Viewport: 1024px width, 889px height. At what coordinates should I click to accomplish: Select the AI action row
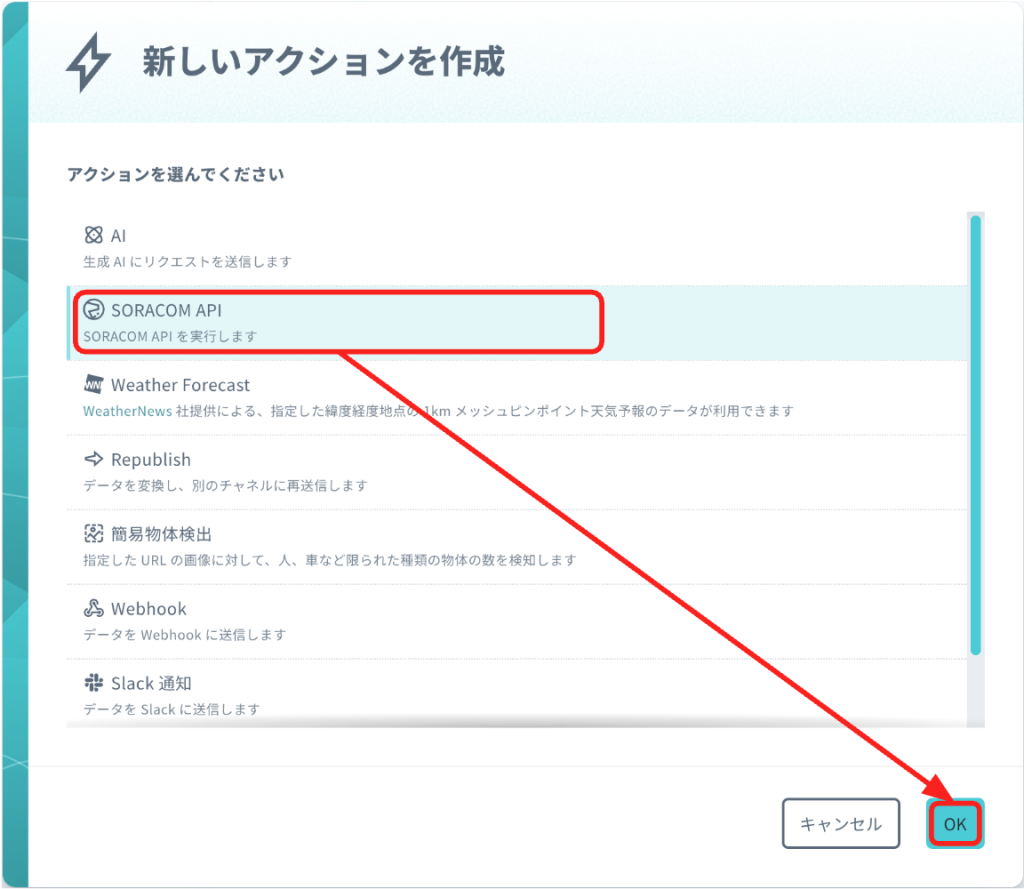[517, 248]
